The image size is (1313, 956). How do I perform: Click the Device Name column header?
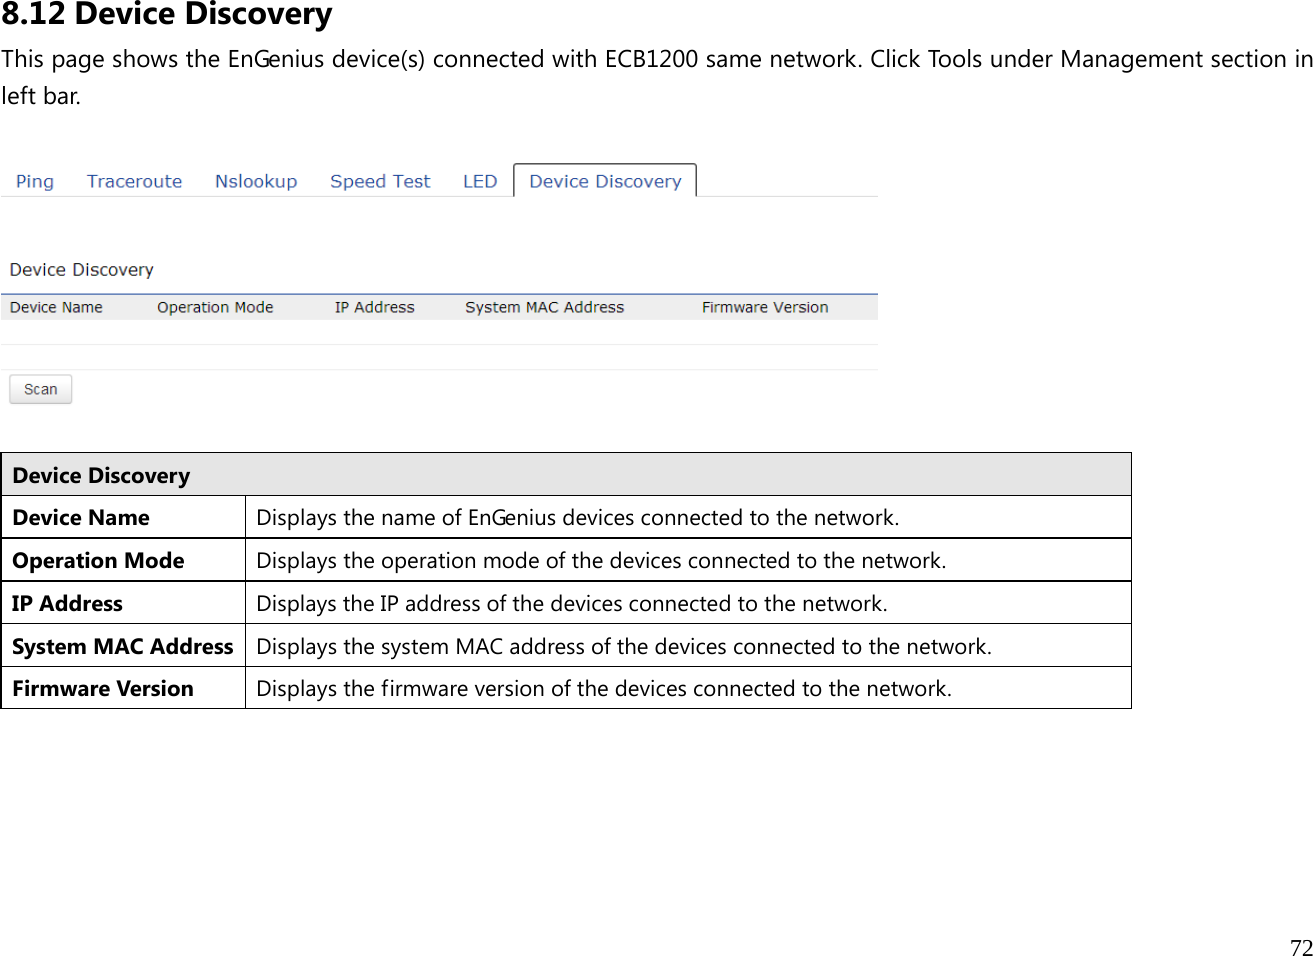56,307
